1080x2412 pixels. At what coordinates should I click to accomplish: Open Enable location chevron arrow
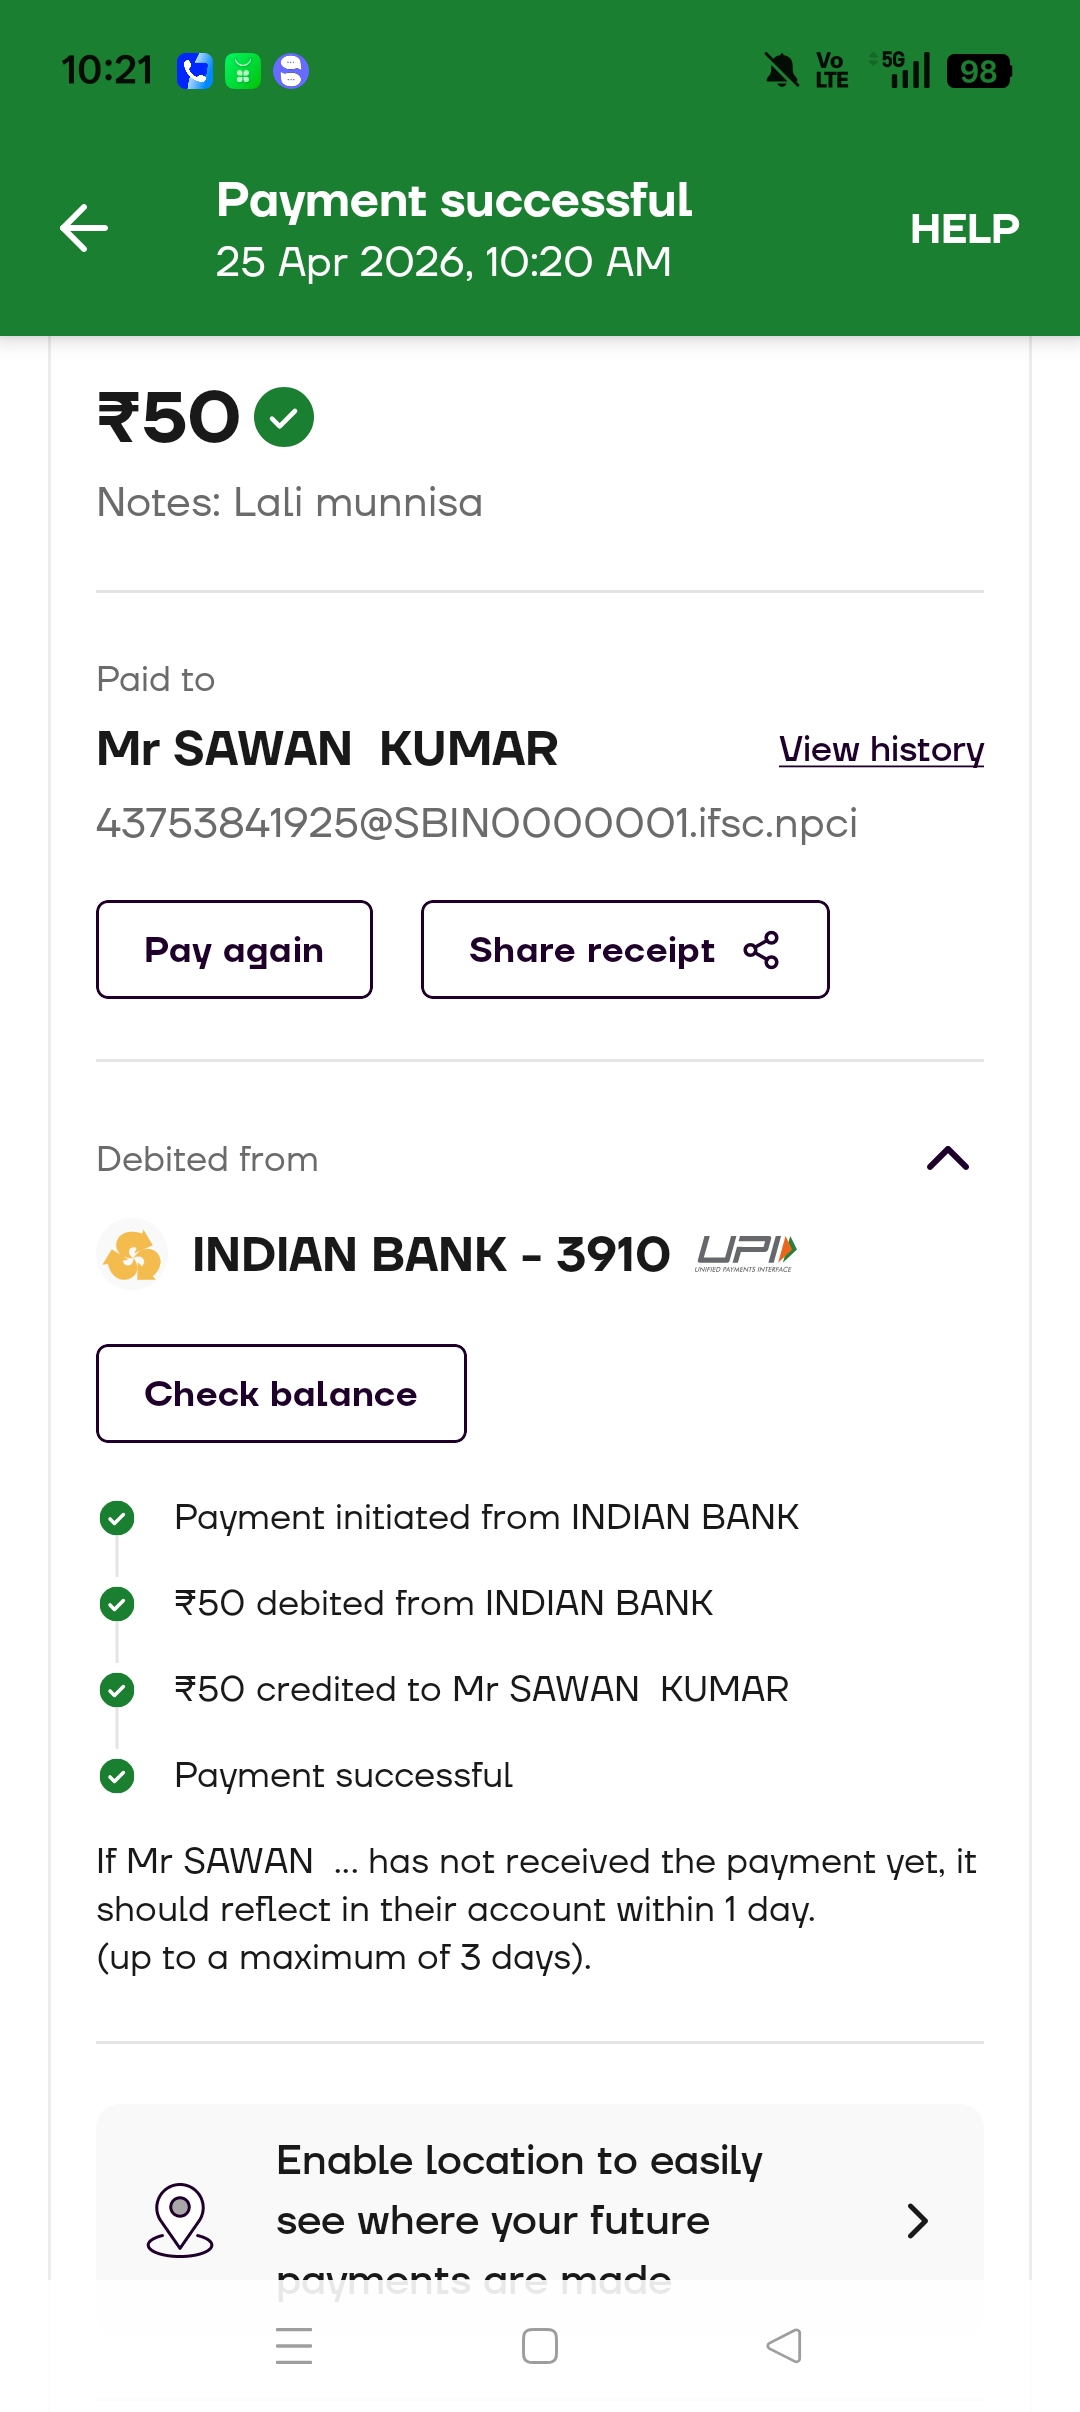(x=917, y=2220)
